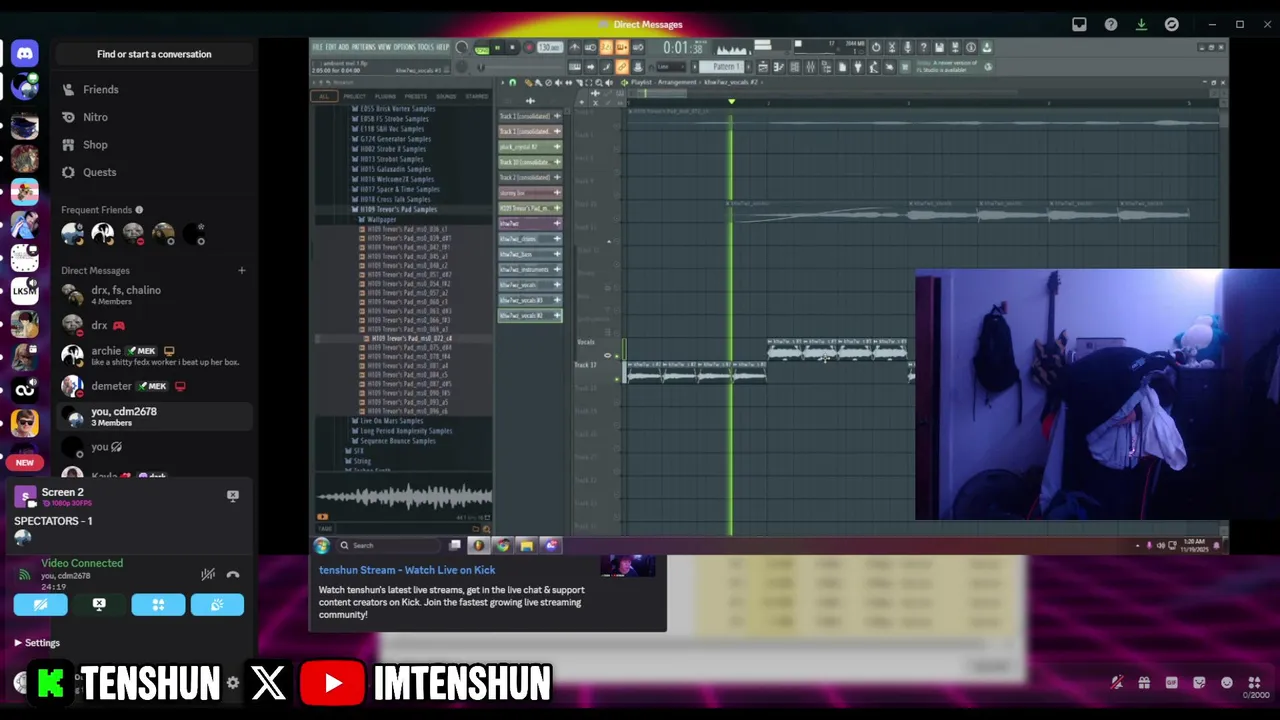This screenshot has width=1280, height=720.
Task: Click green download update icon in title bar
Action: (1141, 25)
